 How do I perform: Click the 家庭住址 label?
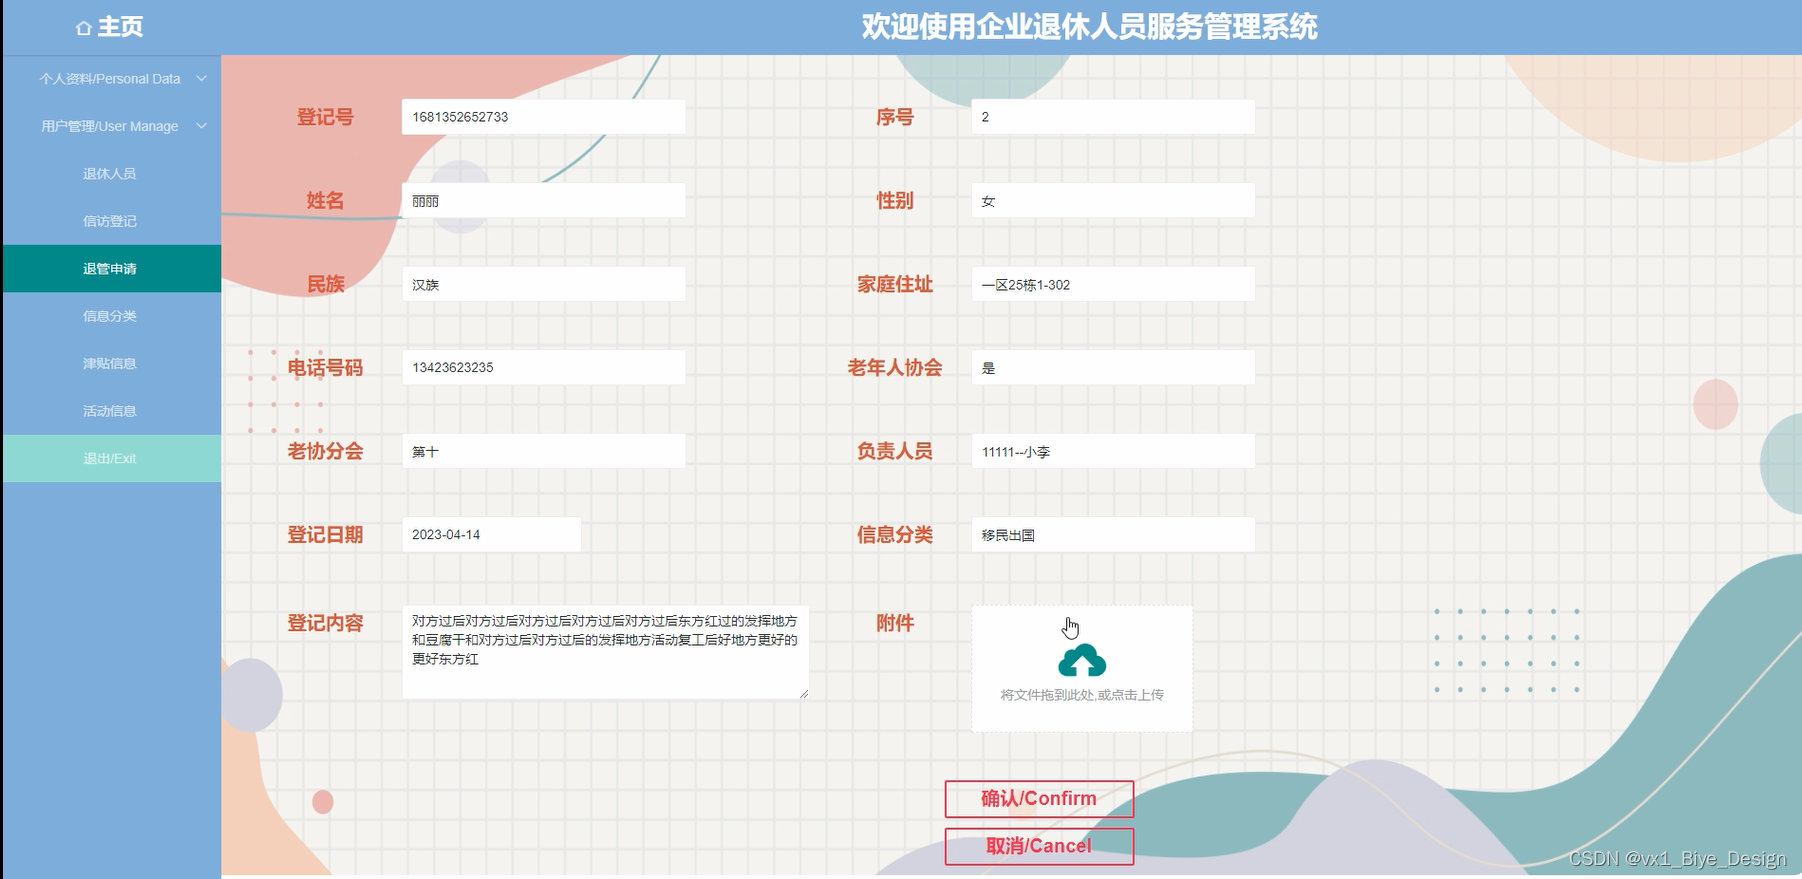(x=895, y=284)
